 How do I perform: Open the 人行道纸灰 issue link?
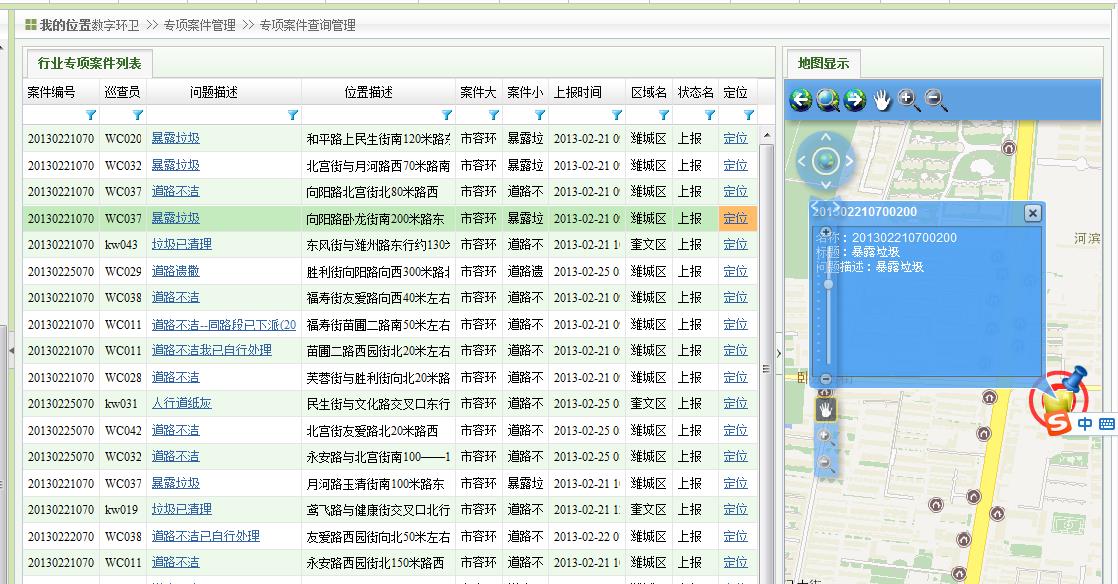(181, 404)
